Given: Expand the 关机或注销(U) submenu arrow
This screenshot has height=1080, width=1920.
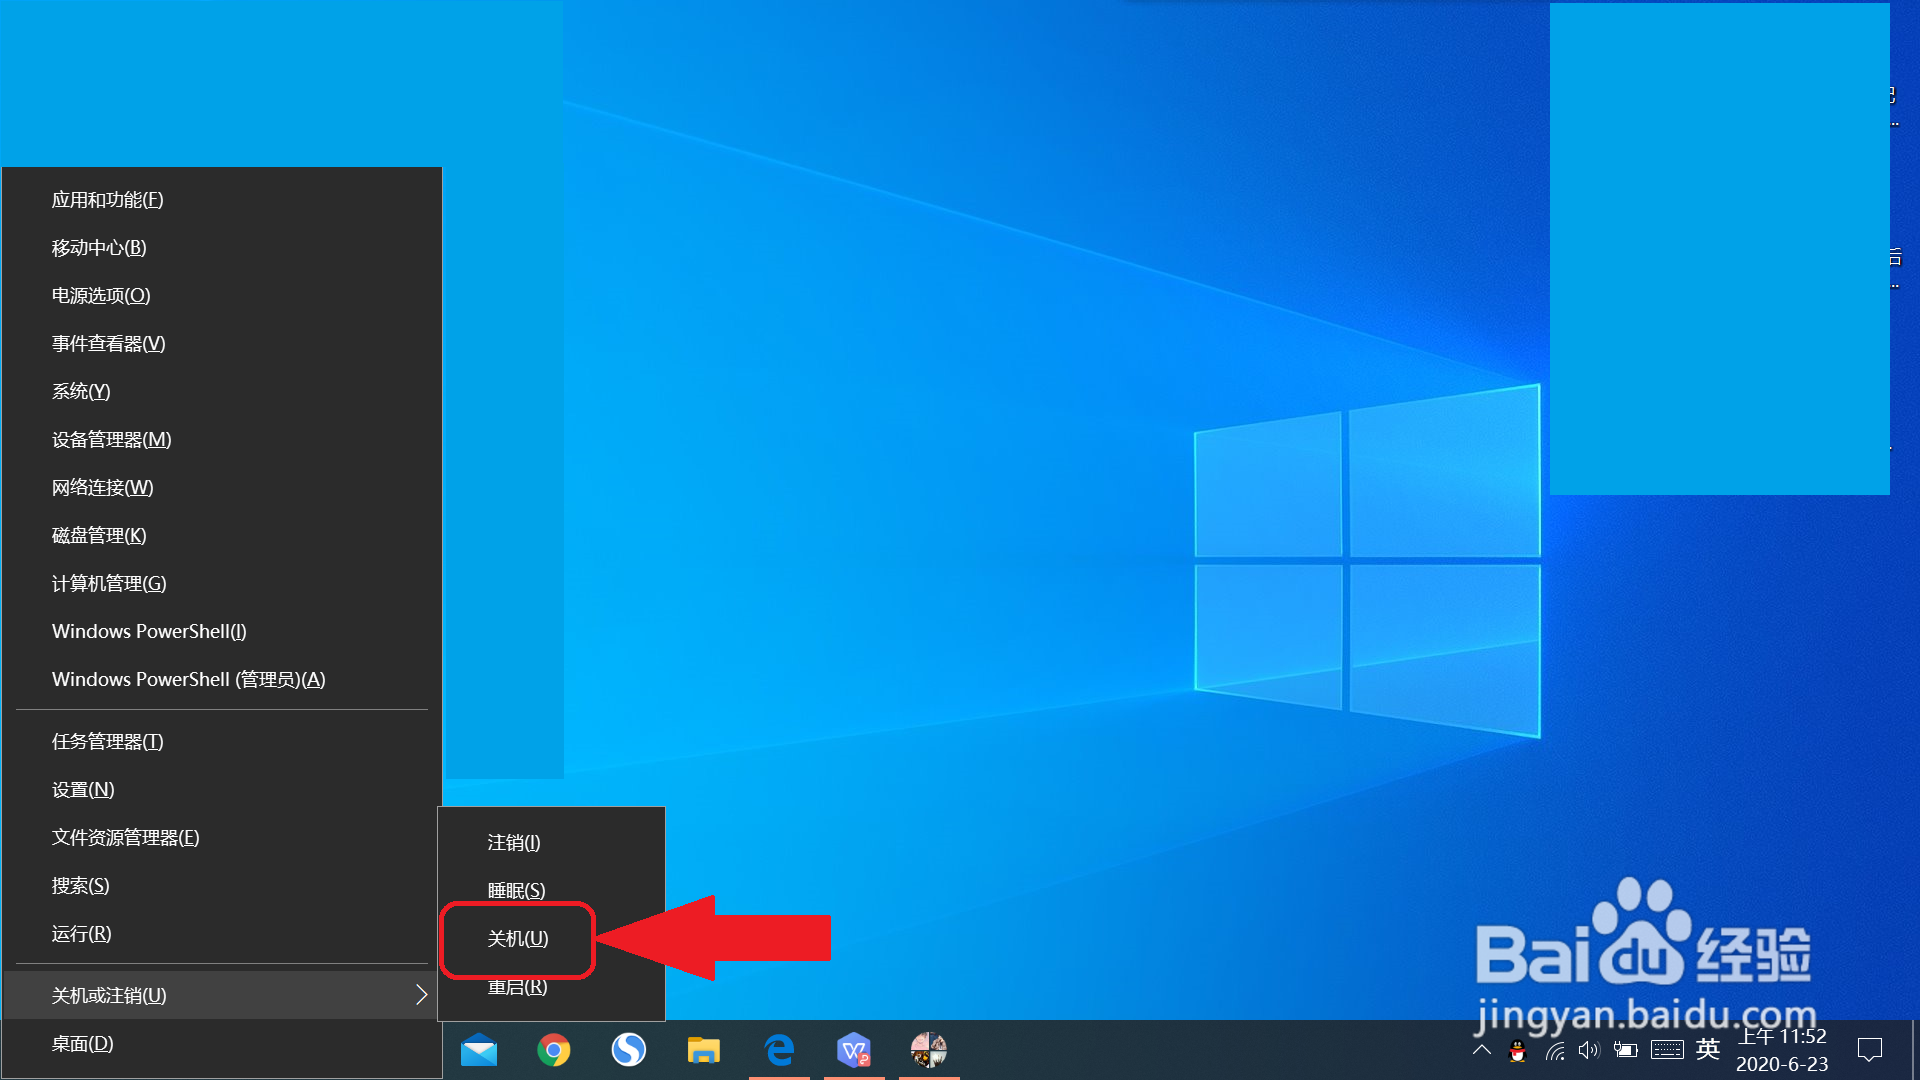Looking at the screenshot, I should (421, 995).
